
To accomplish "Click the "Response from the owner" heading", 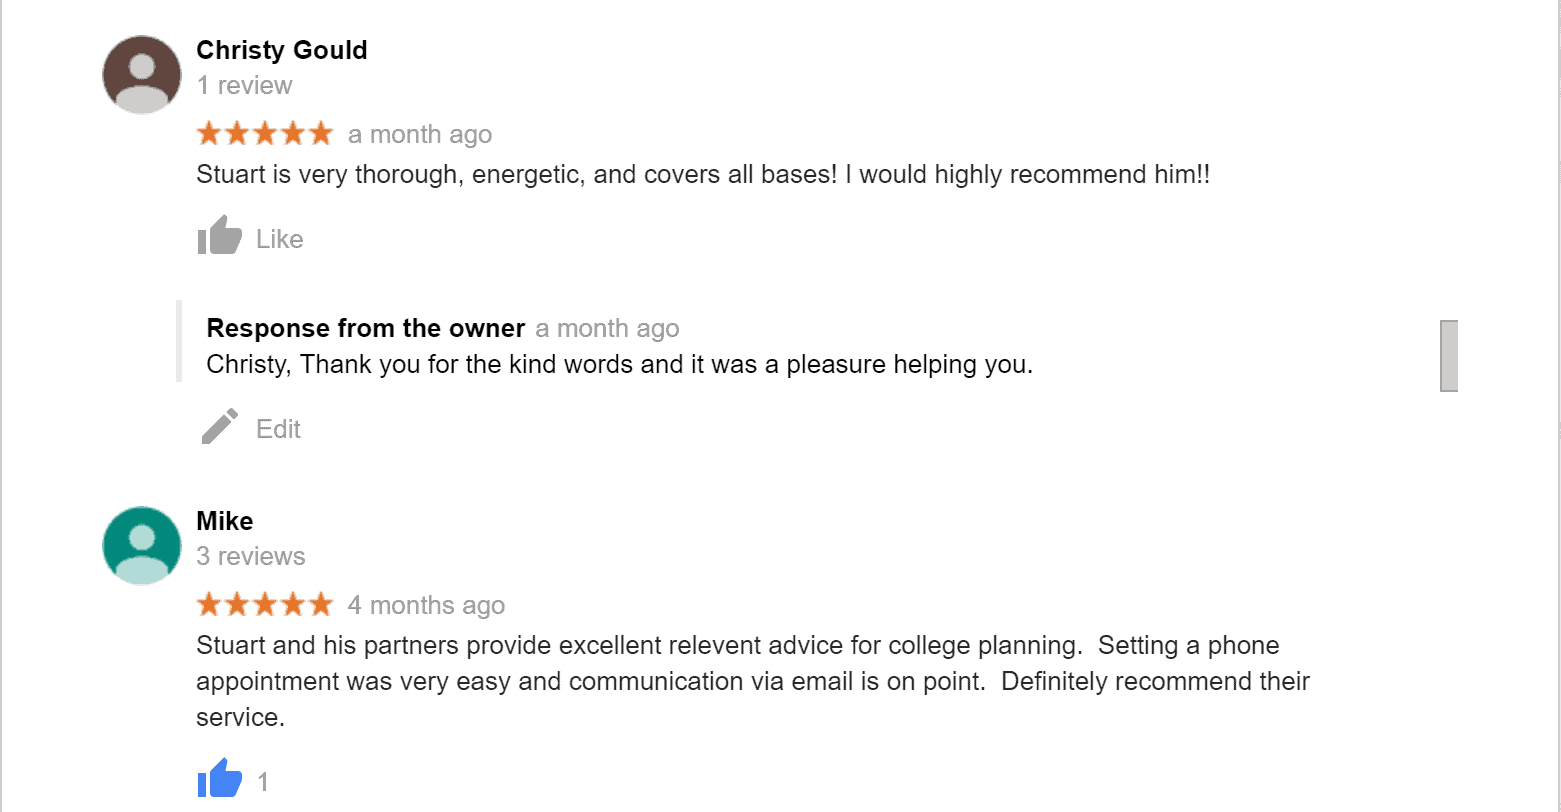I will pyautogui.click(x=366, y=328).
